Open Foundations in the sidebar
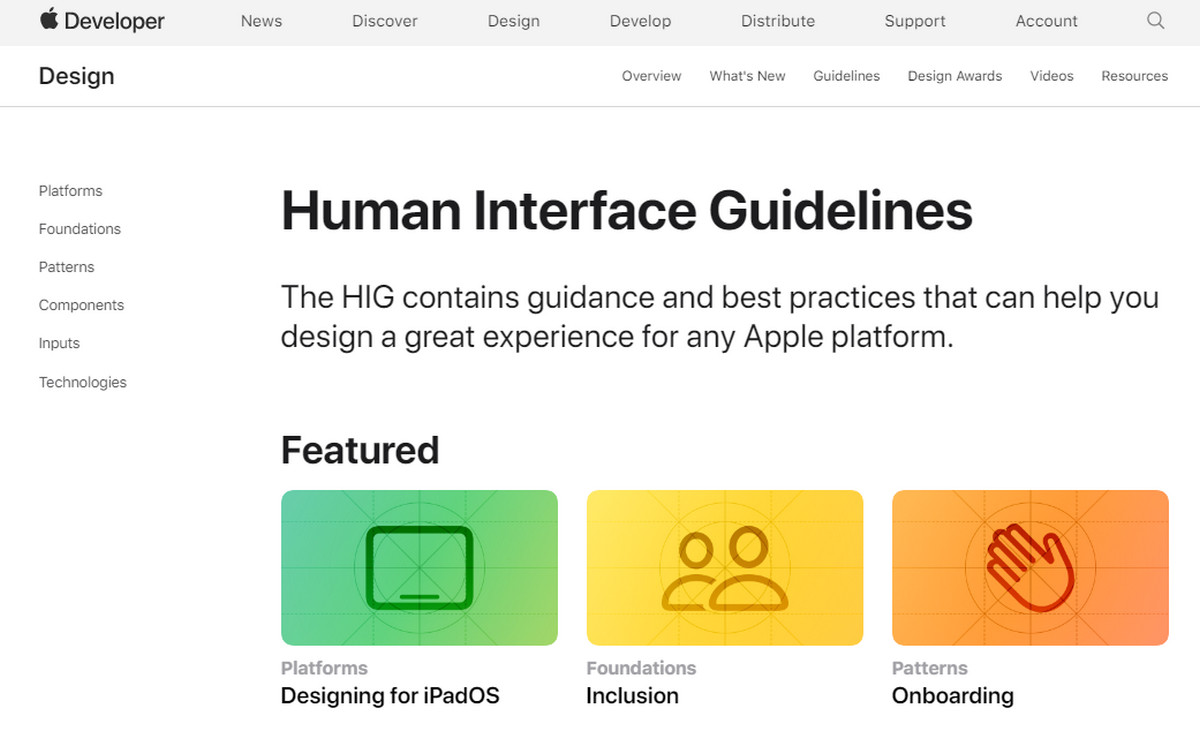1200x739 pixels. [80, 229]
